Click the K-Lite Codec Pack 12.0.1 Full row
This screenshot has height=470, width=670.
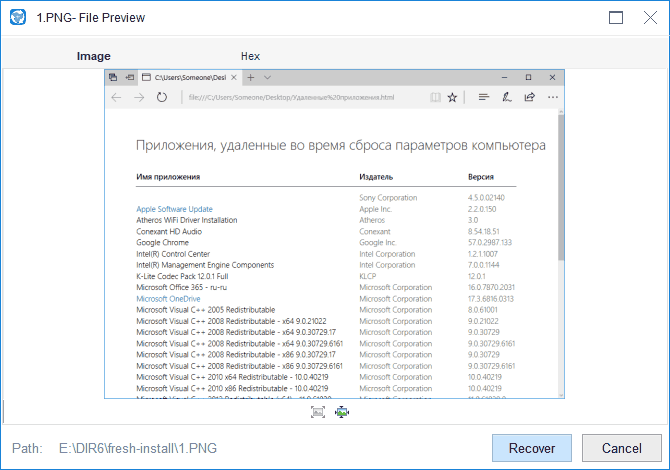pyautogui.click(x=182, y=276)
